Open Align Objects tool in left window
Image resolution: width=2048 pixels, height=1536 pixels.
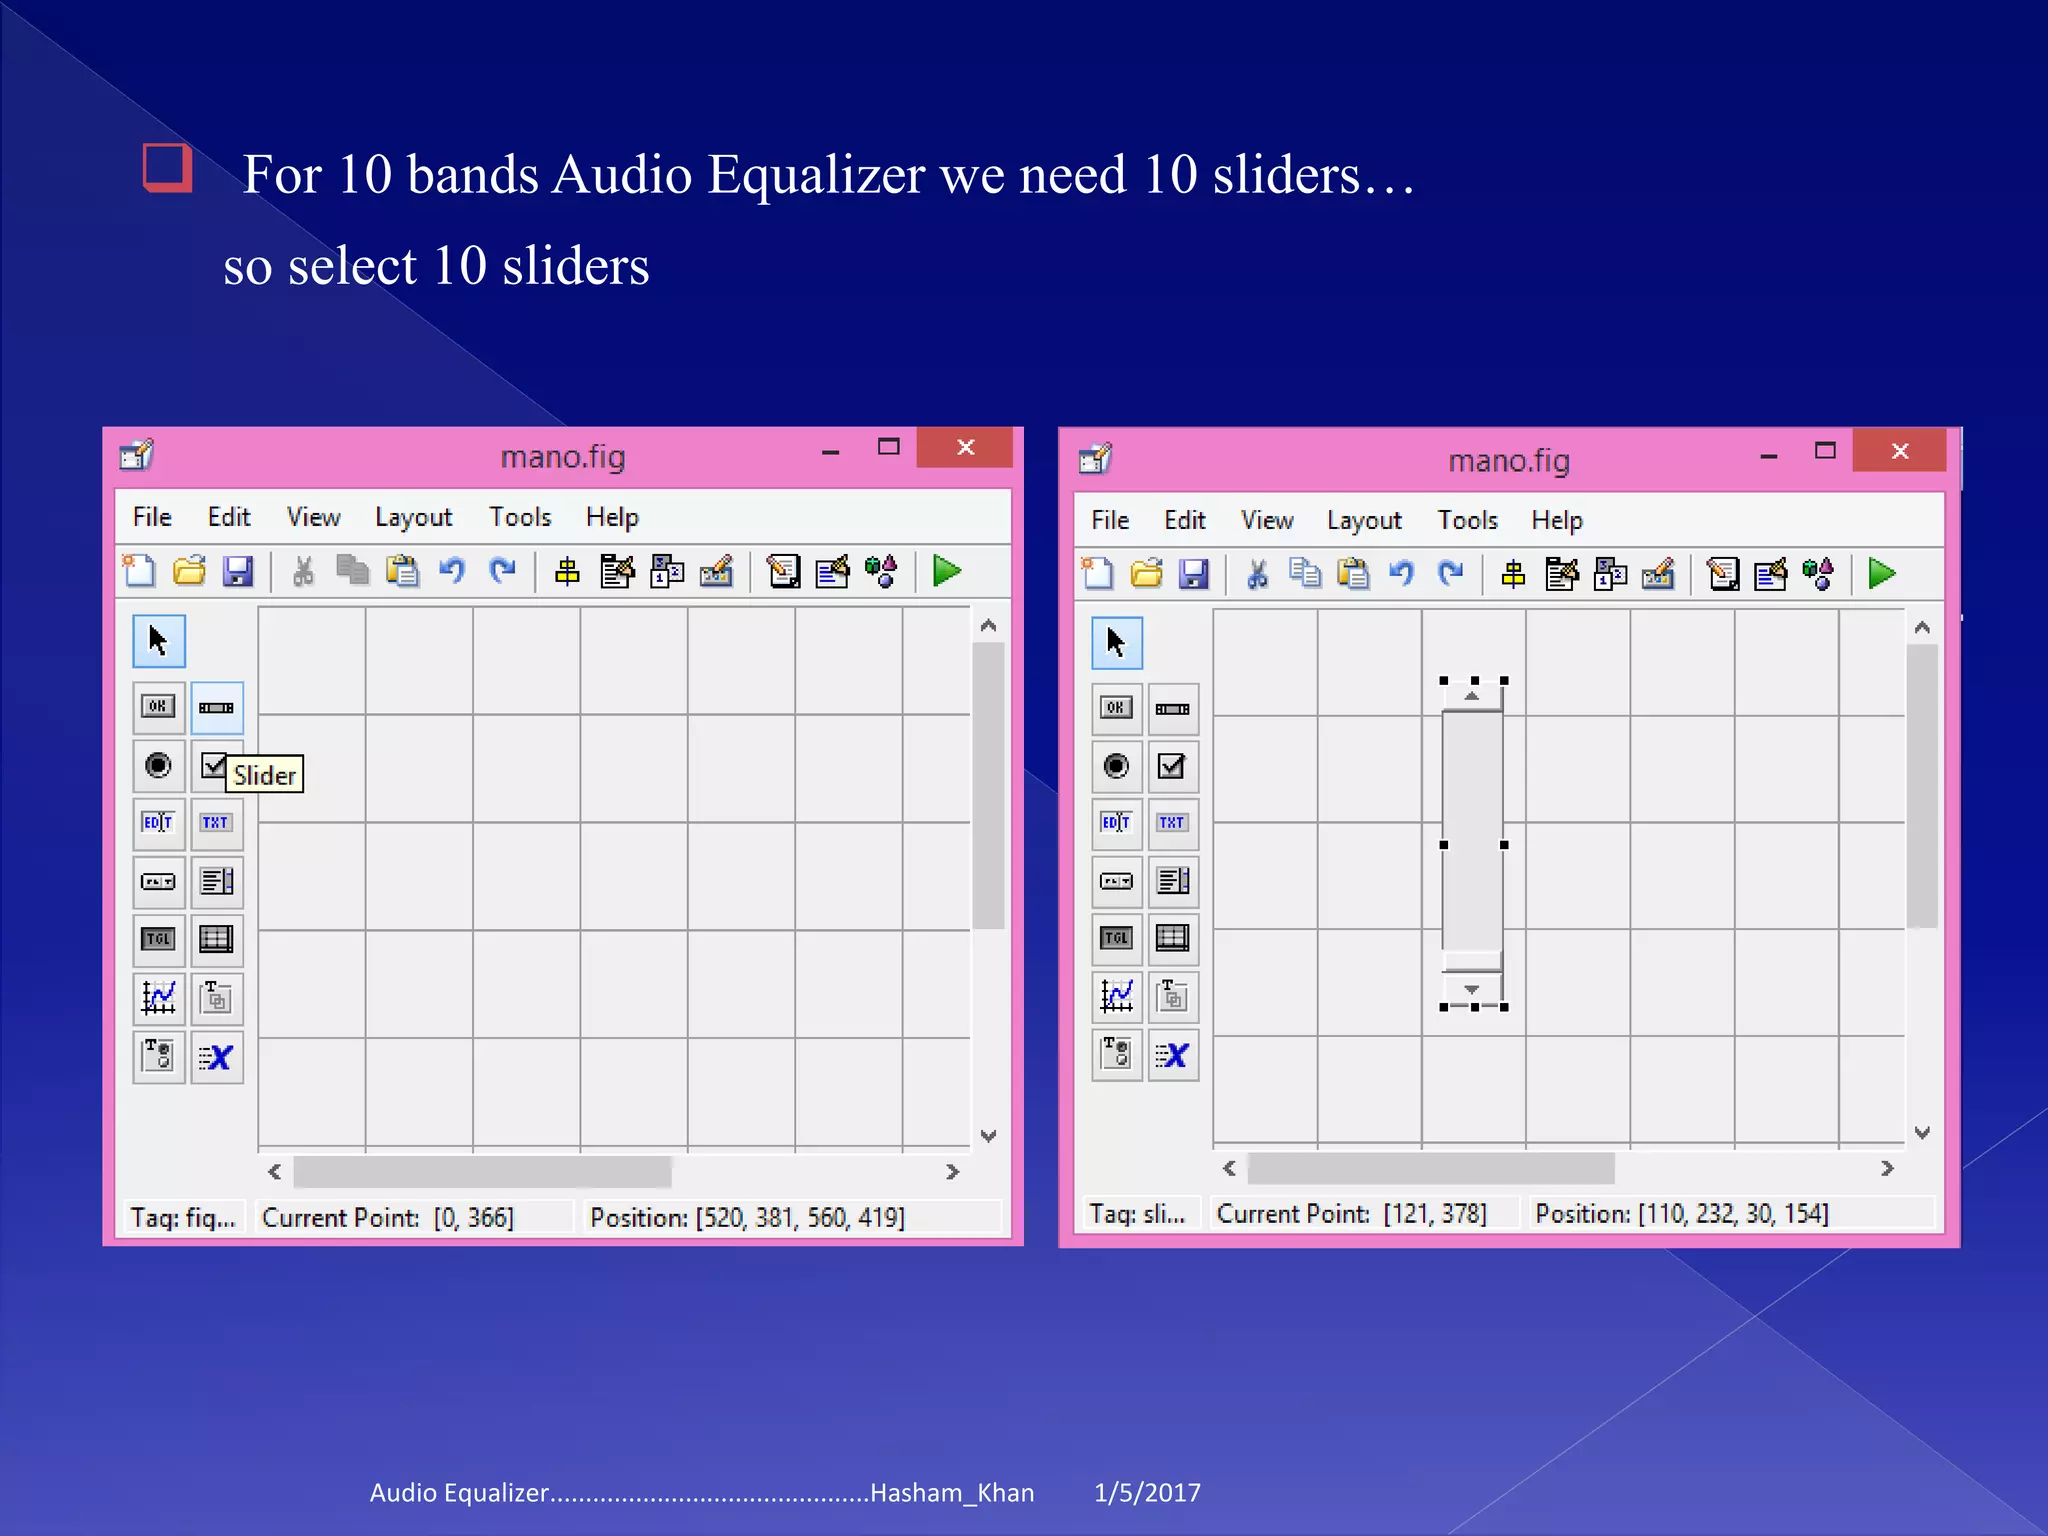pos(567,571)
